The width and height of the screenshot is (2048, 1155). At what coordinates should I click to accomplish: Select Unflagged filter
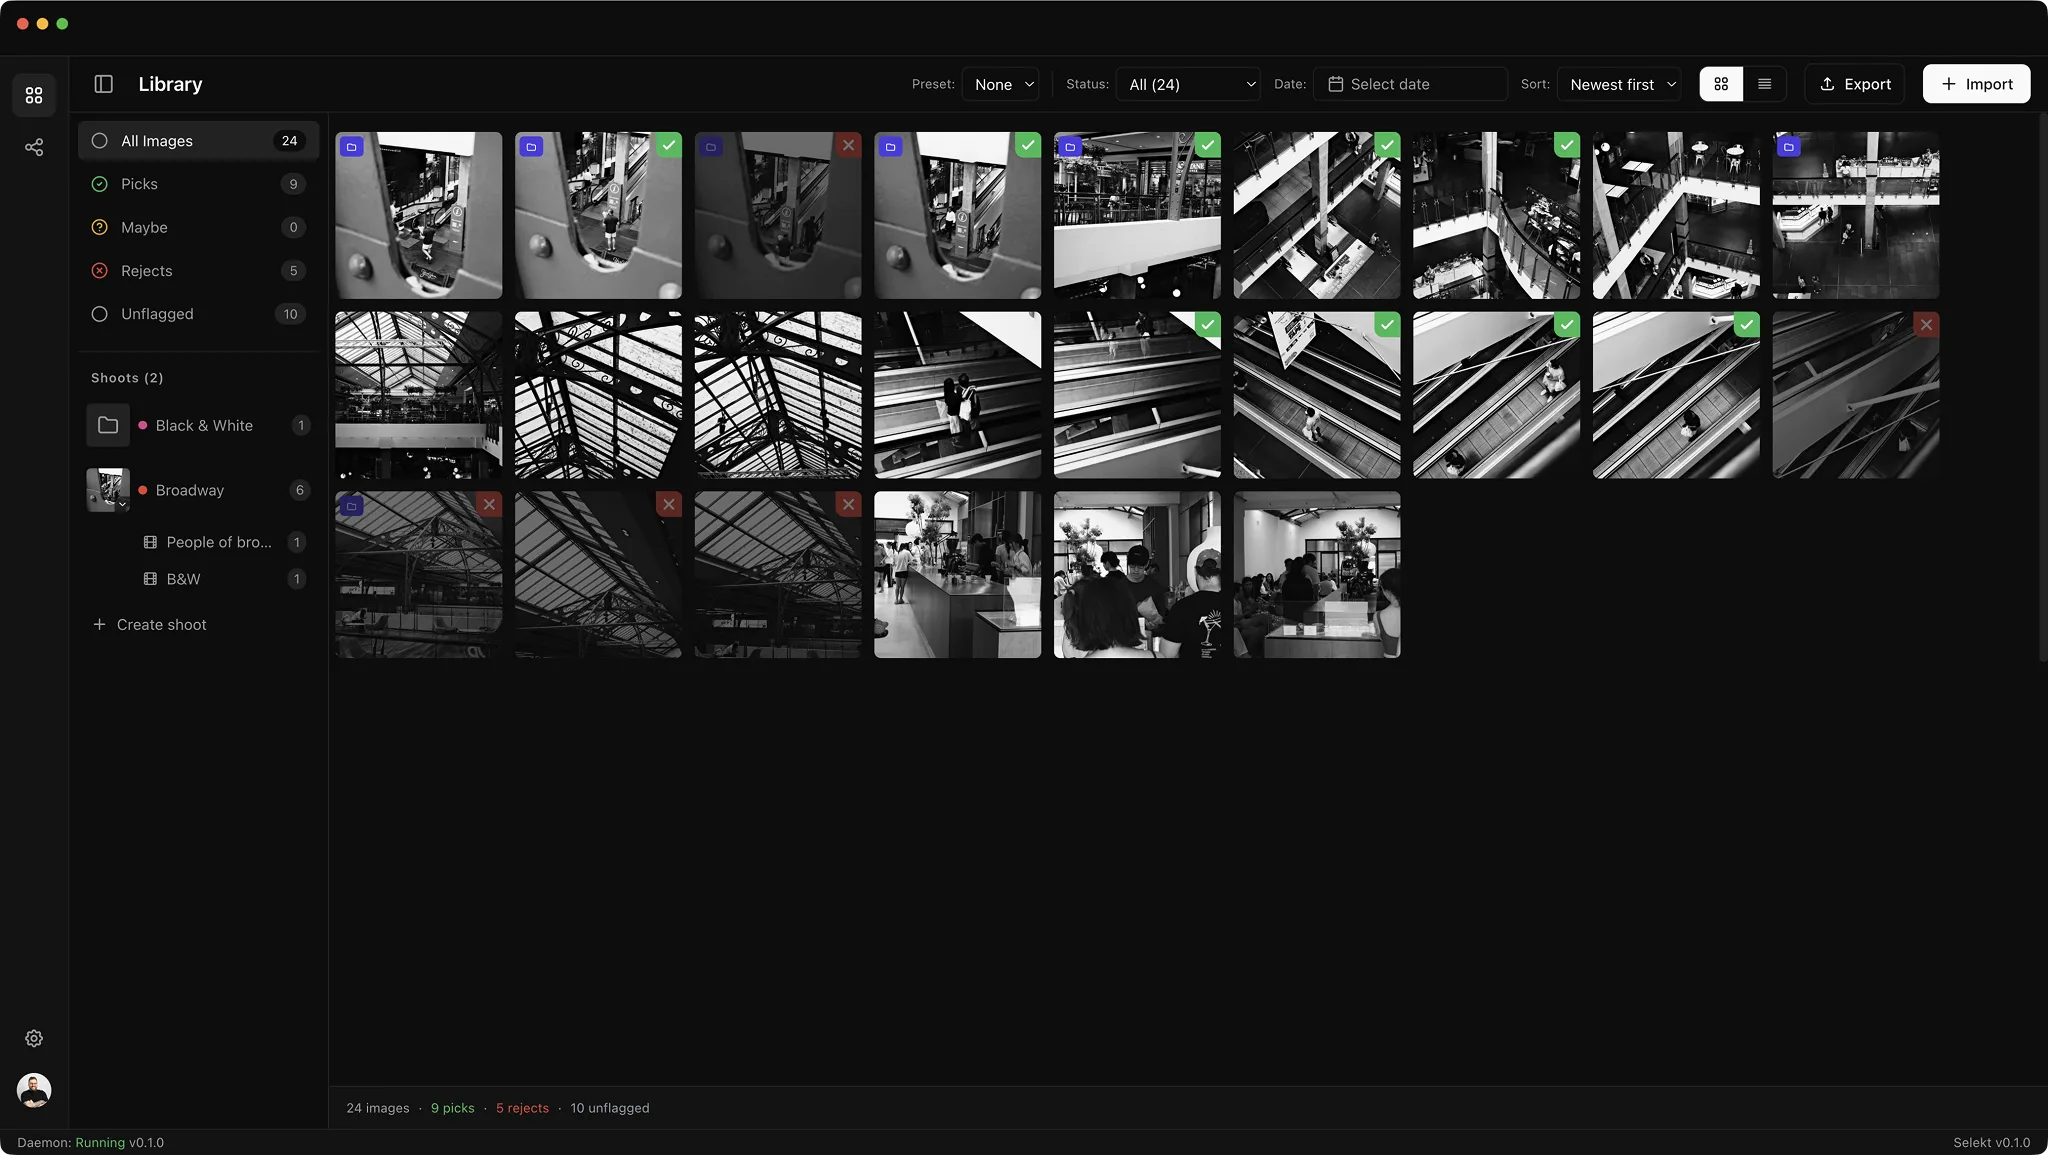(x=198, y=314)
